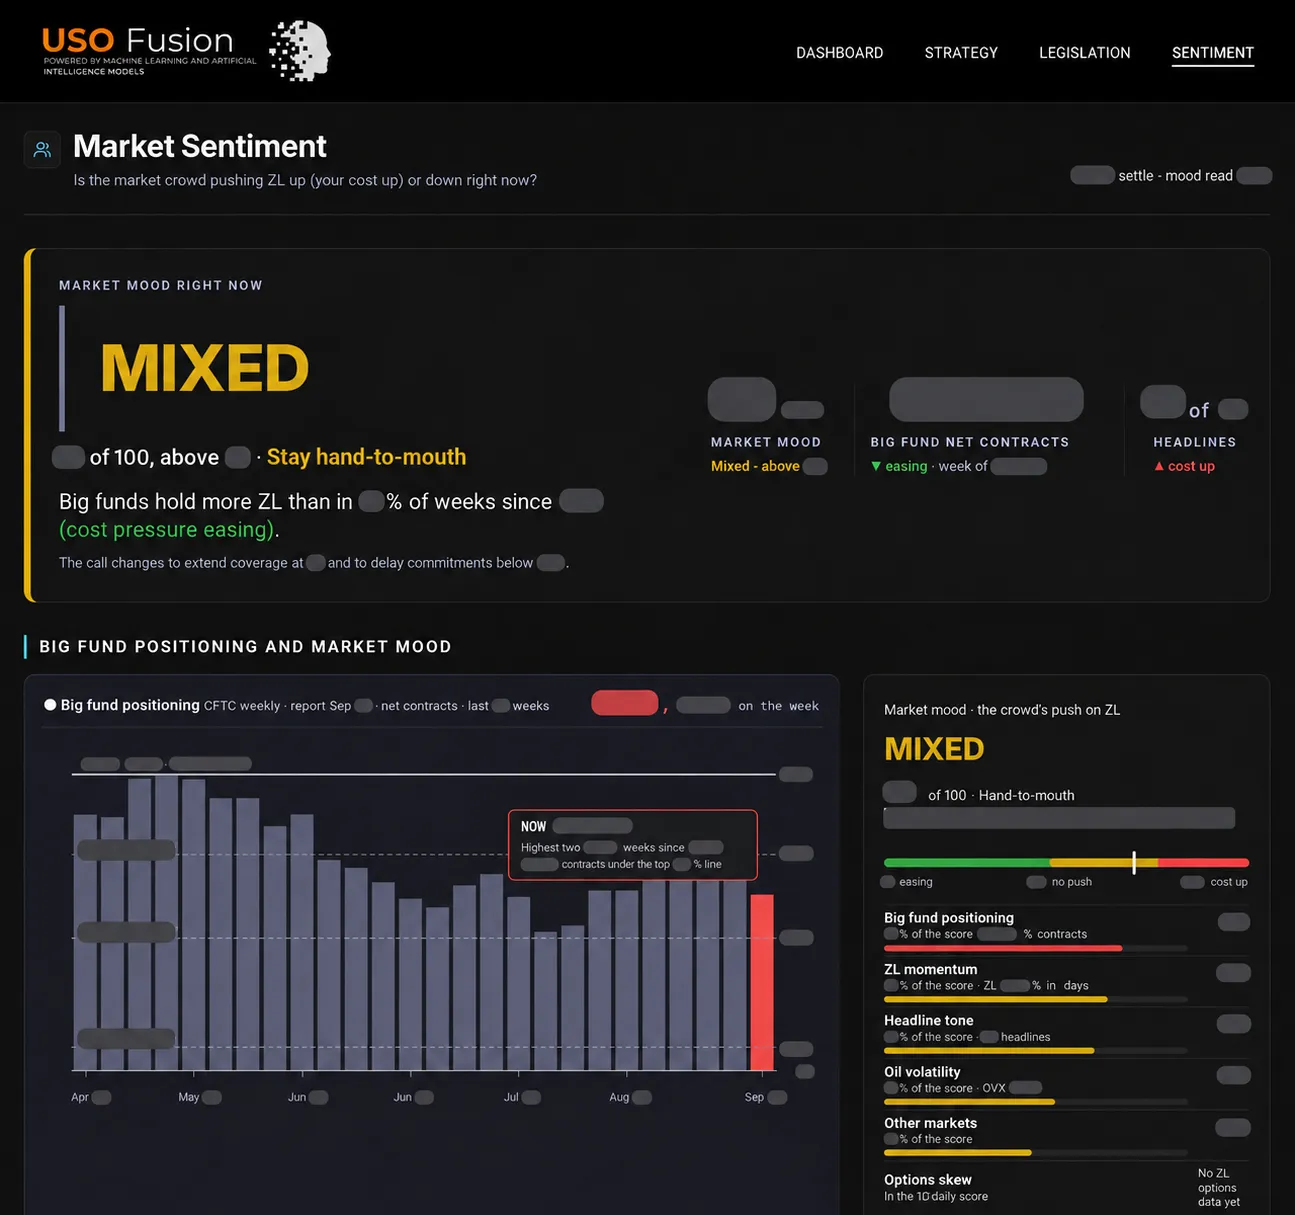This screenshot has height=1215, width=1295.
Task: Click the NOW tooltip box in chart
Action: (x=633, y=845)
